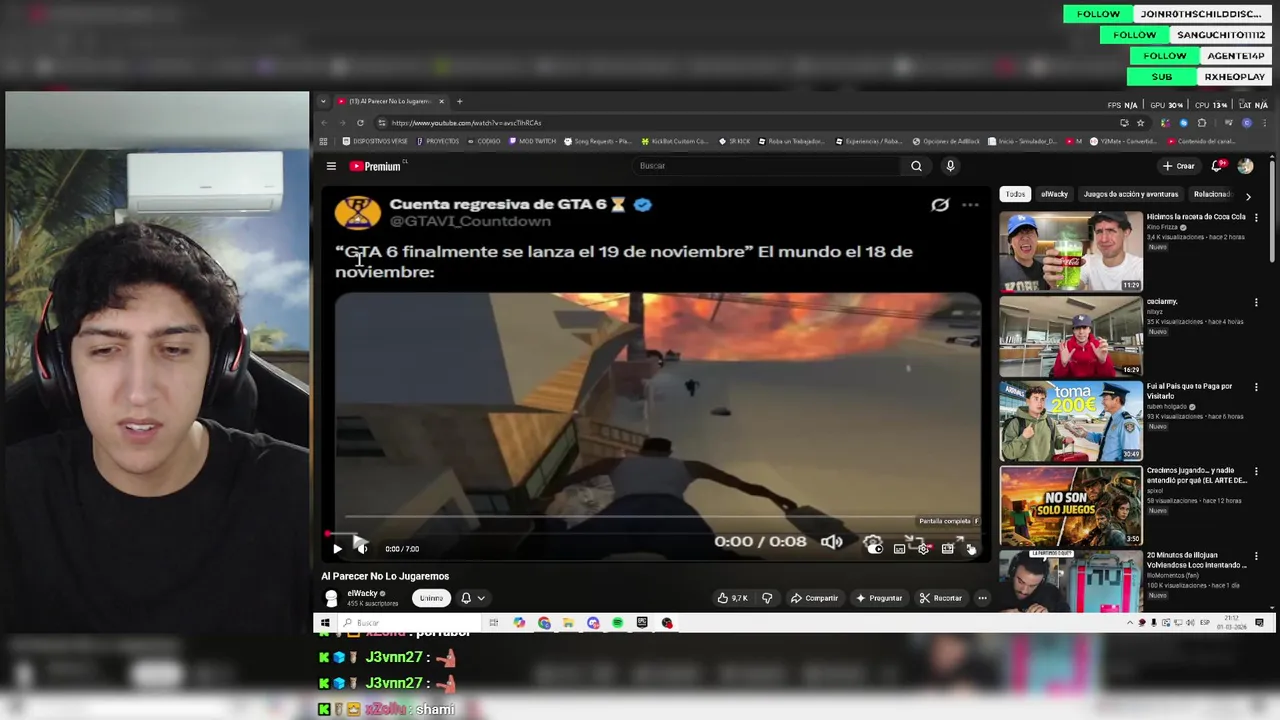Switch to Al Parecer No Lo Jugaremos tab
This screenshot has height=720, width=1280.
tap(390, 101)
